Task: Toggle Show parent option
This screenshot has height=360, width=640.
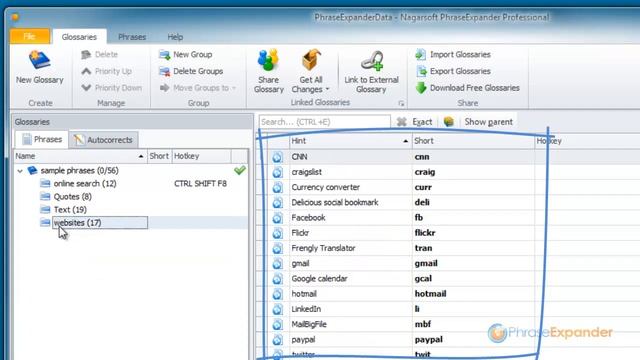Action: [x=489, y=122]
